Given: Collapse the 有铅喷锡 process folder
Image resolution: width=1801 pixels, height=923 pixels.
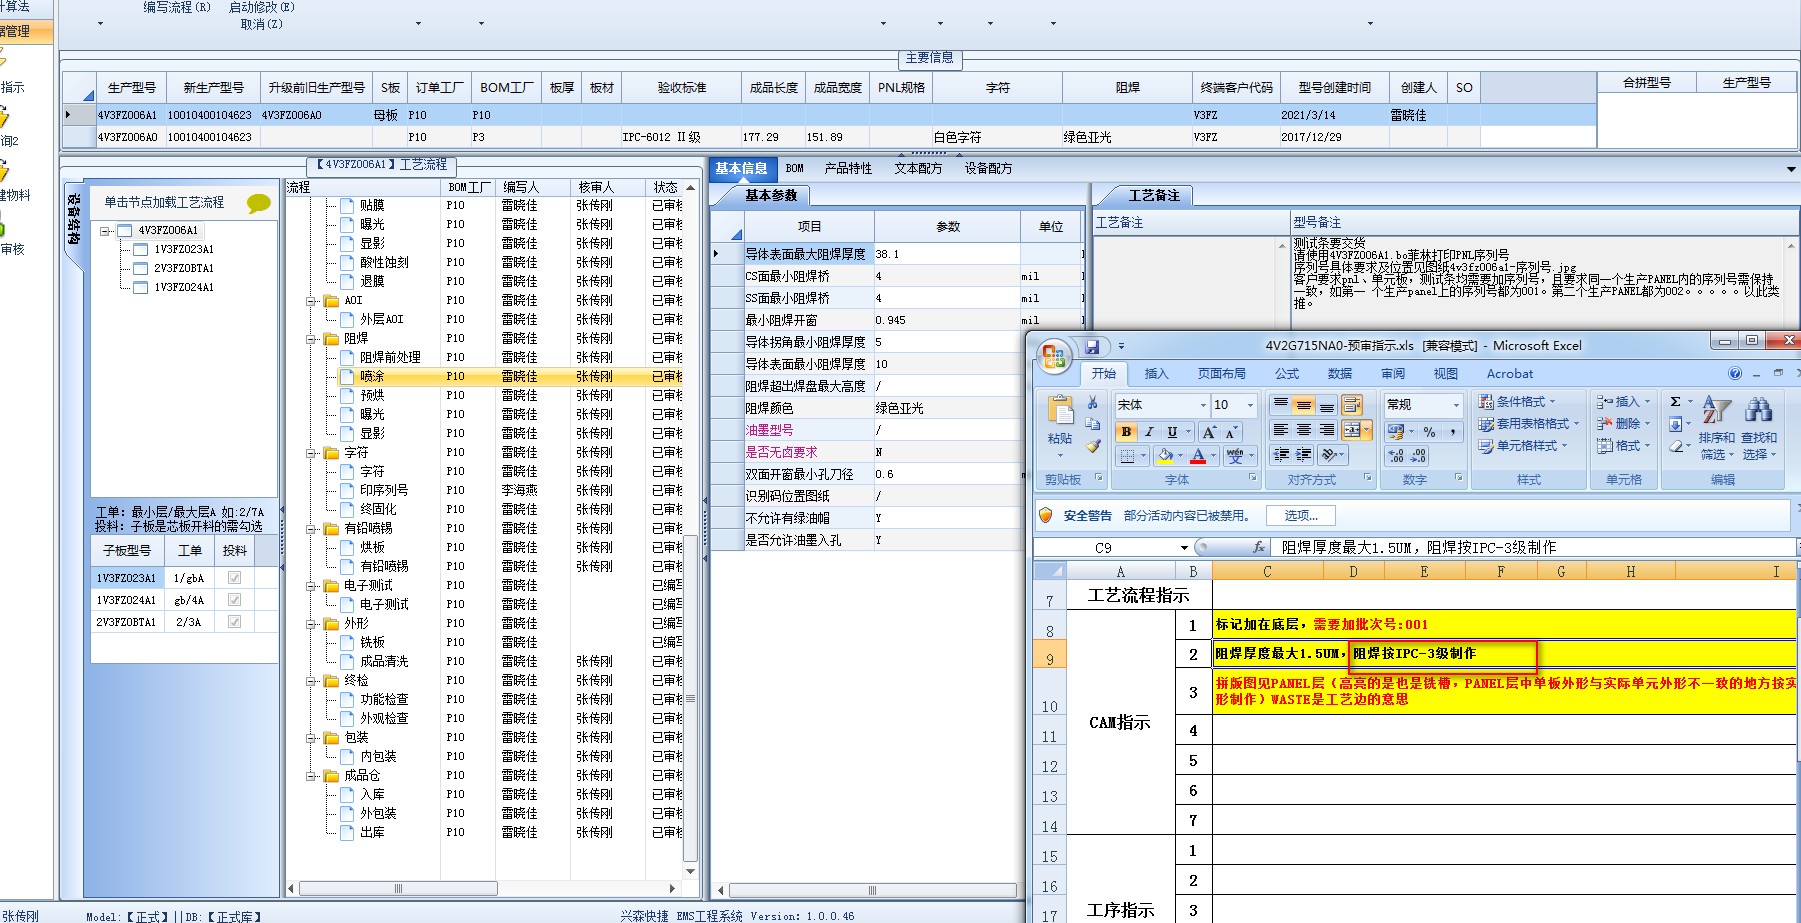Looking at the screenshot, I should 312,529.
